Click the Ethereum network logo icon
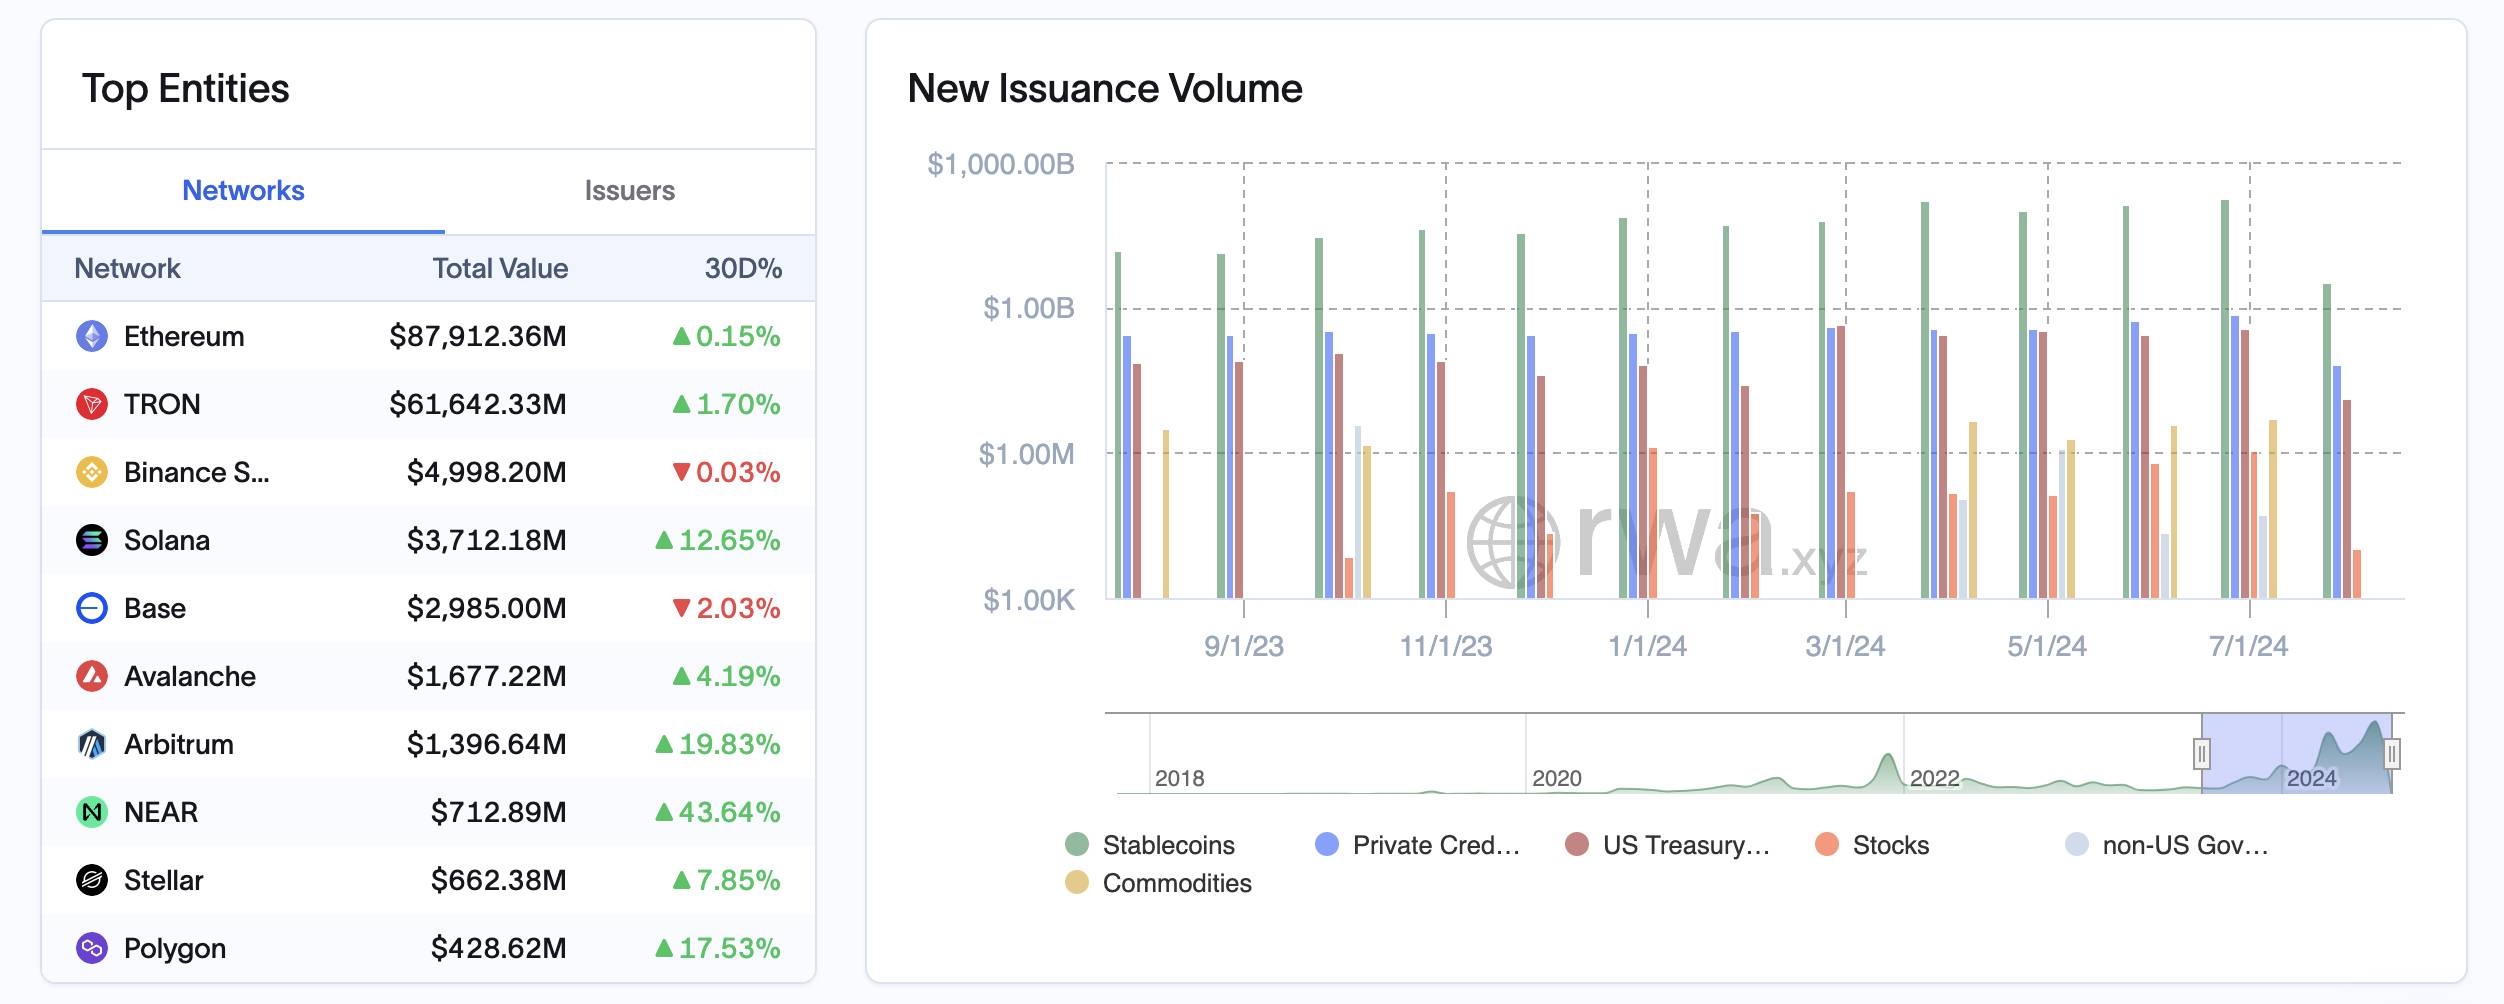 click(x=92, y=336)
